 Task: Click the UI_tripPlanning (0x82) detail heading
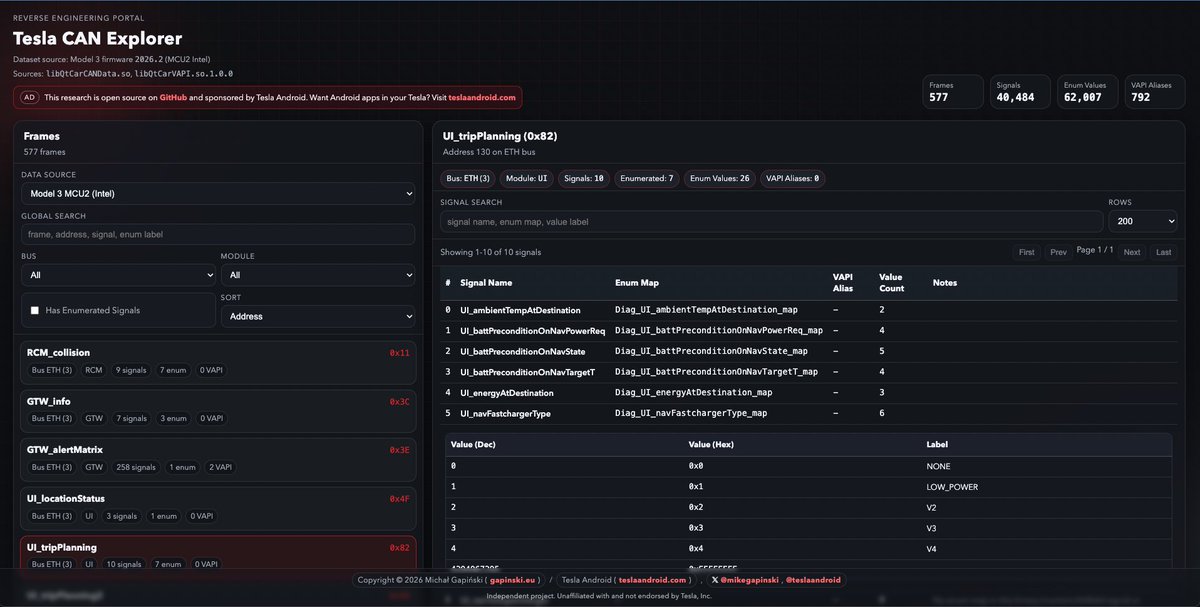(x=500, y=135)
